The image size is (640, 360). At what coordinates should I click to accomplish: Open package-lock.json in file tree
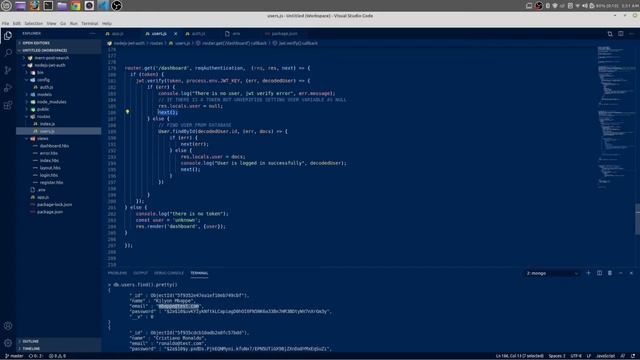(x=58, y=205)
